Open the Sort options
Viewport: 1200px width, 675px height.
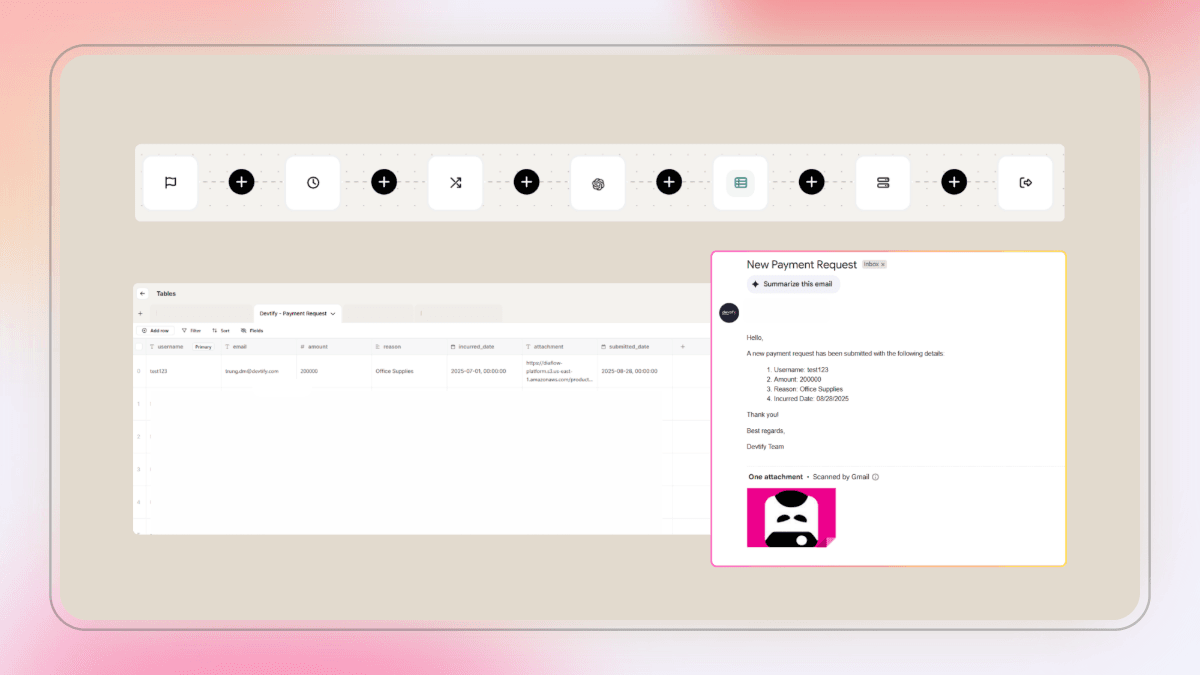[x=221, y=330]
